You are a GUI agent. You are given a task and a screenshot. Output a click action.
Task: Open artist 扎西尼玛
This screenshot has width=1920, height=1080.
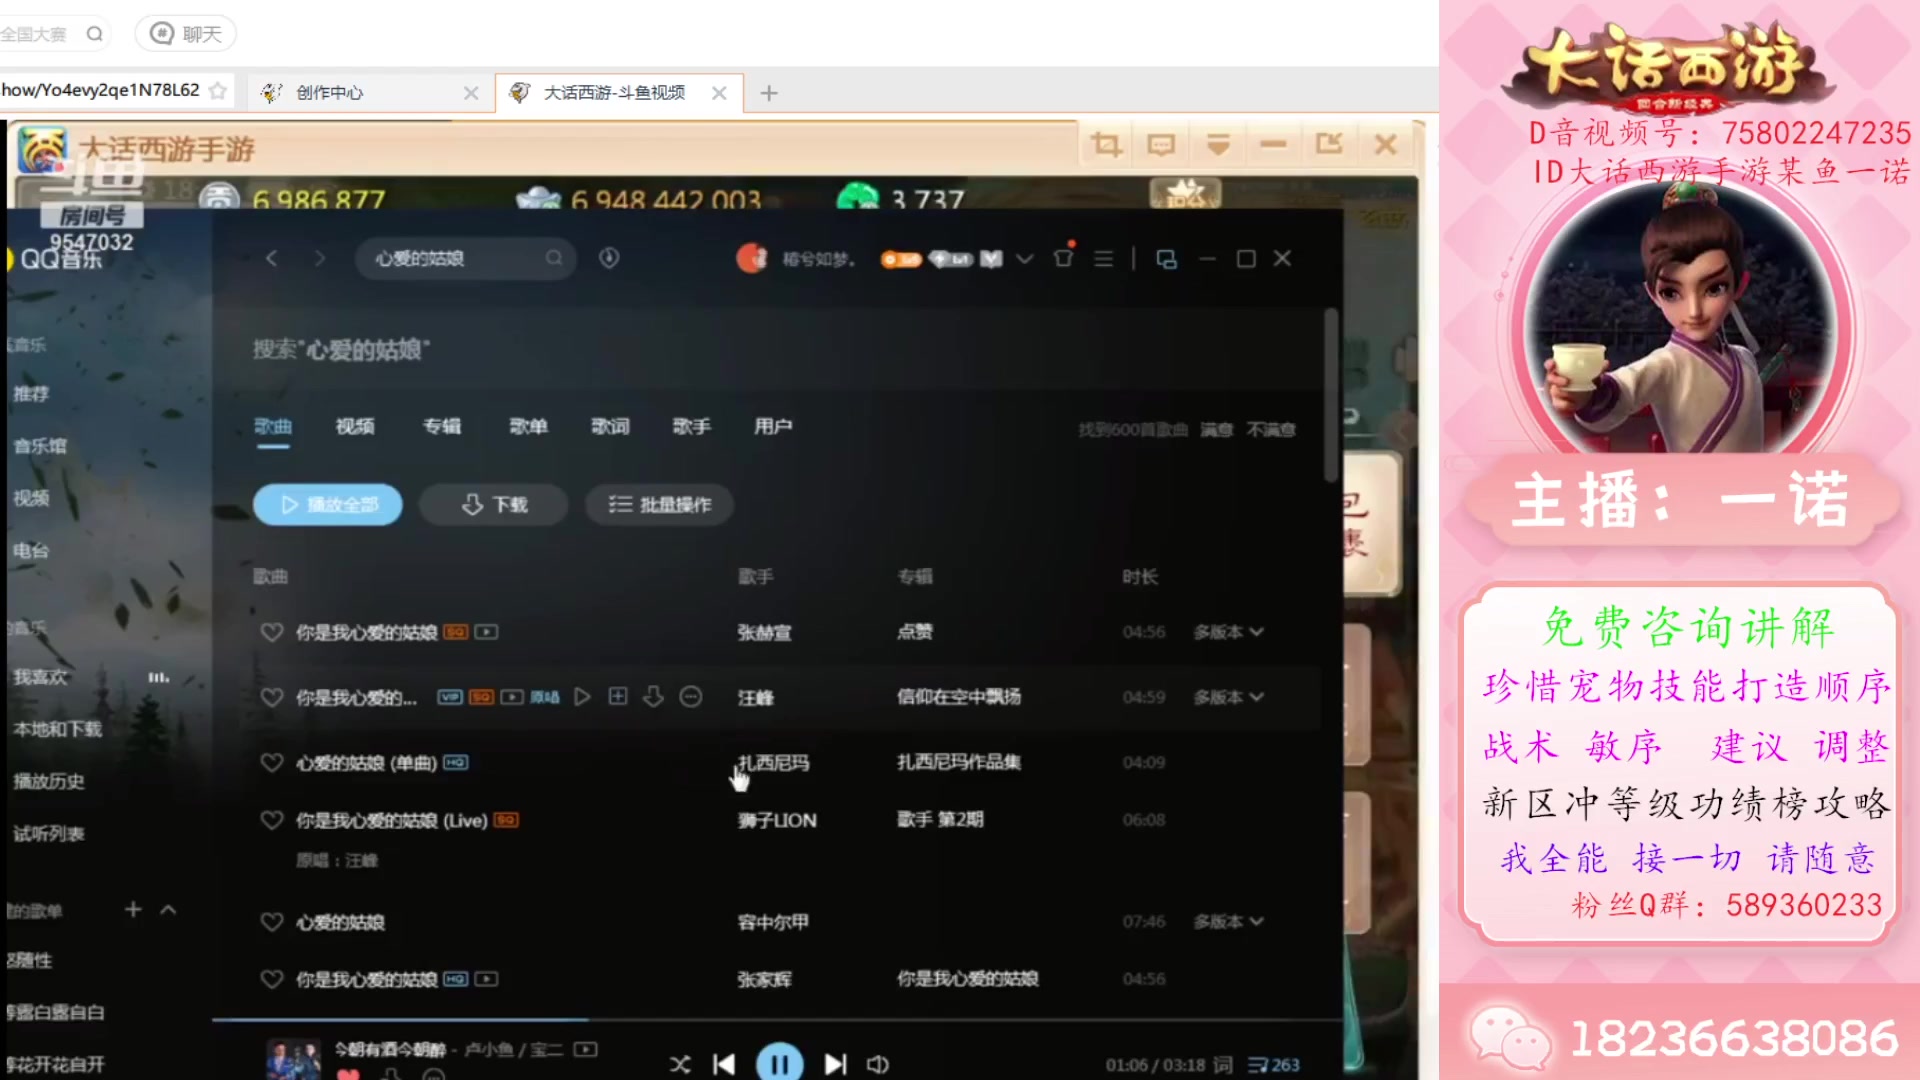point(773,763)
